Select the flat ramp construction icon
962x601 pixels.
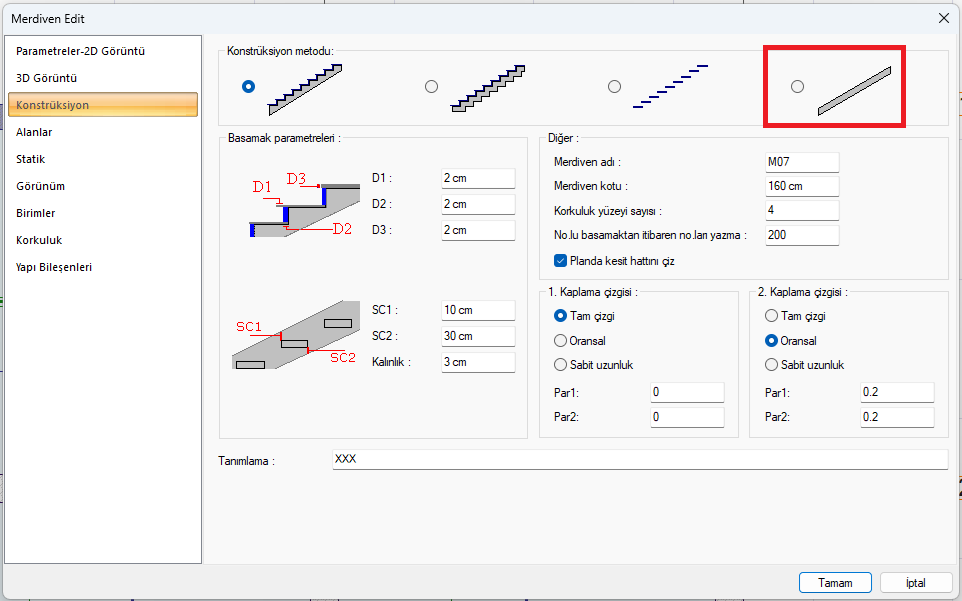click(x=853, y=91)
